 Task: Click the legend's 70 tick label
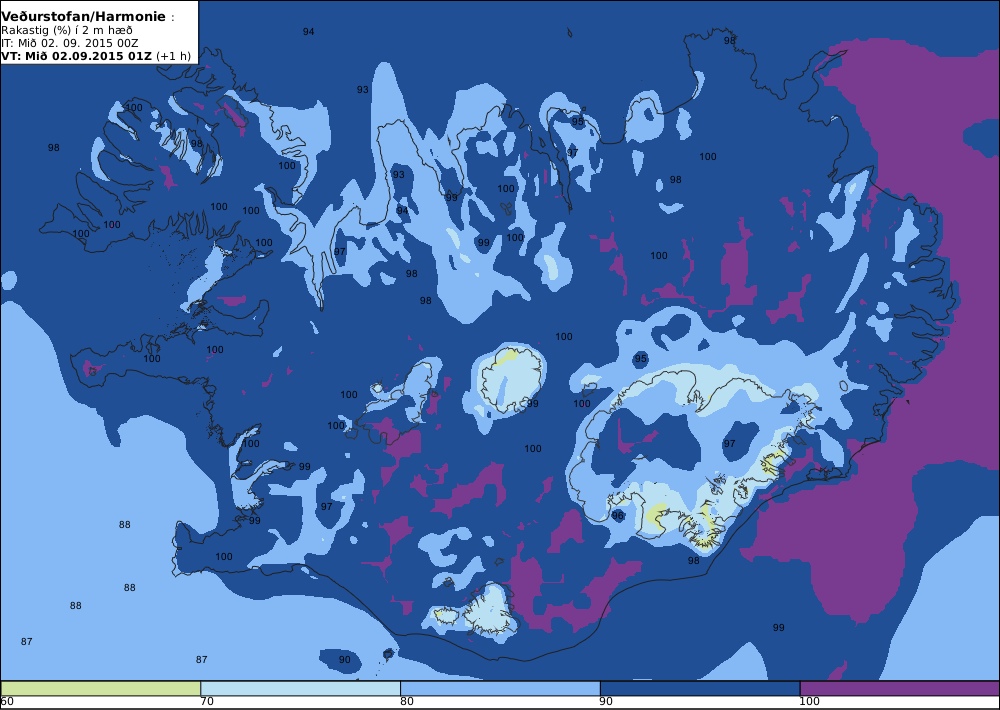(207, 702)
